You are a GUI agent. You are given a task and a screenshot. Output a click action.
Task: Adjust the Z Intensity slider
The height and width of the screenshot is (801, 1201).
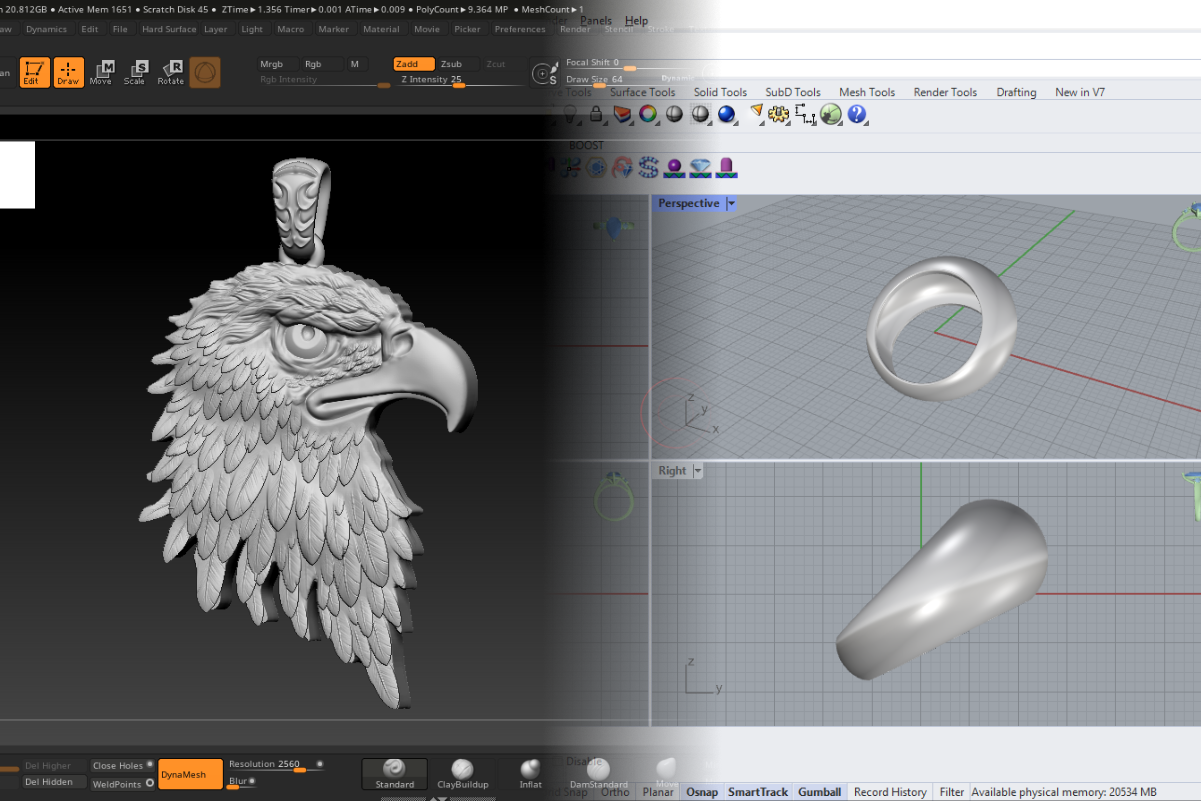tap(459, 84)
